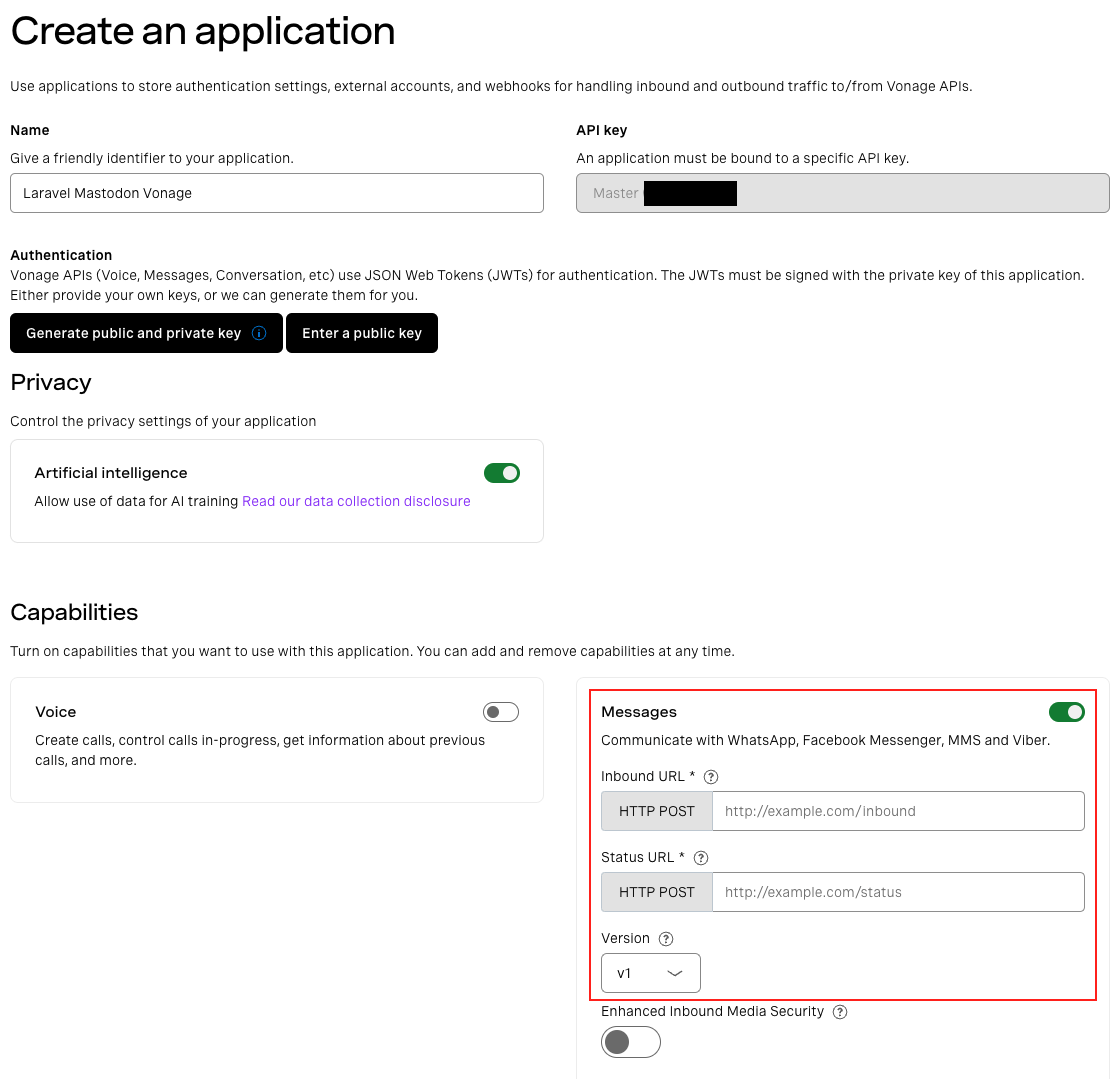This screenshot has width=1119, height=1079.
Task: Show help for Enhanced Inbound Media Security
Action: [840, 1012]
